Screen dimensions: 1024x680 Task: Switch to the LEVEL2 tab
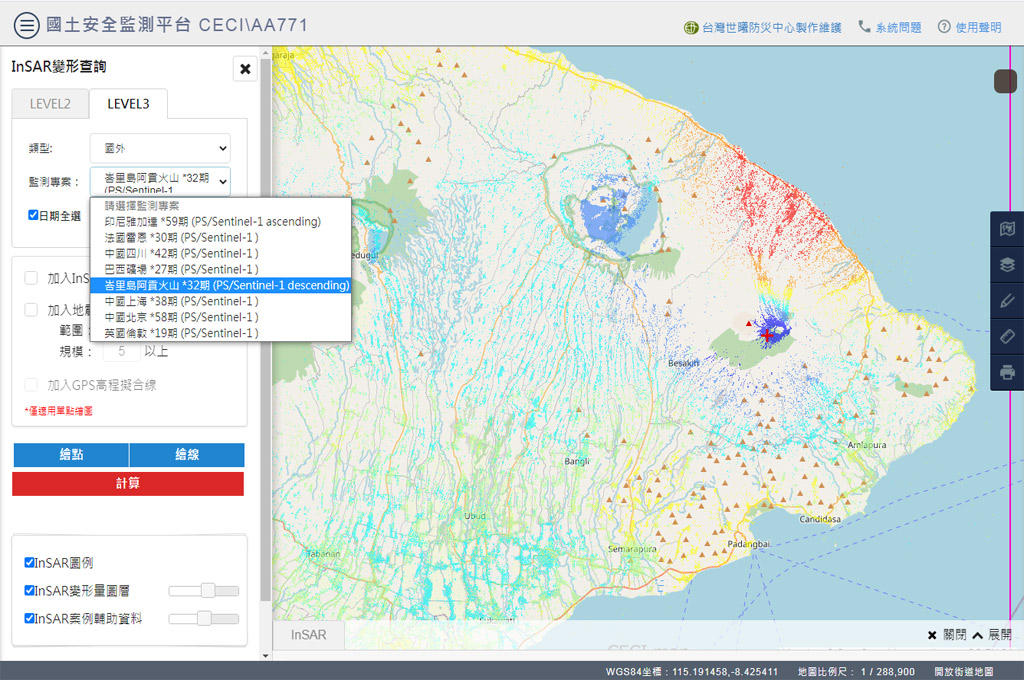[x=50, y=104]
